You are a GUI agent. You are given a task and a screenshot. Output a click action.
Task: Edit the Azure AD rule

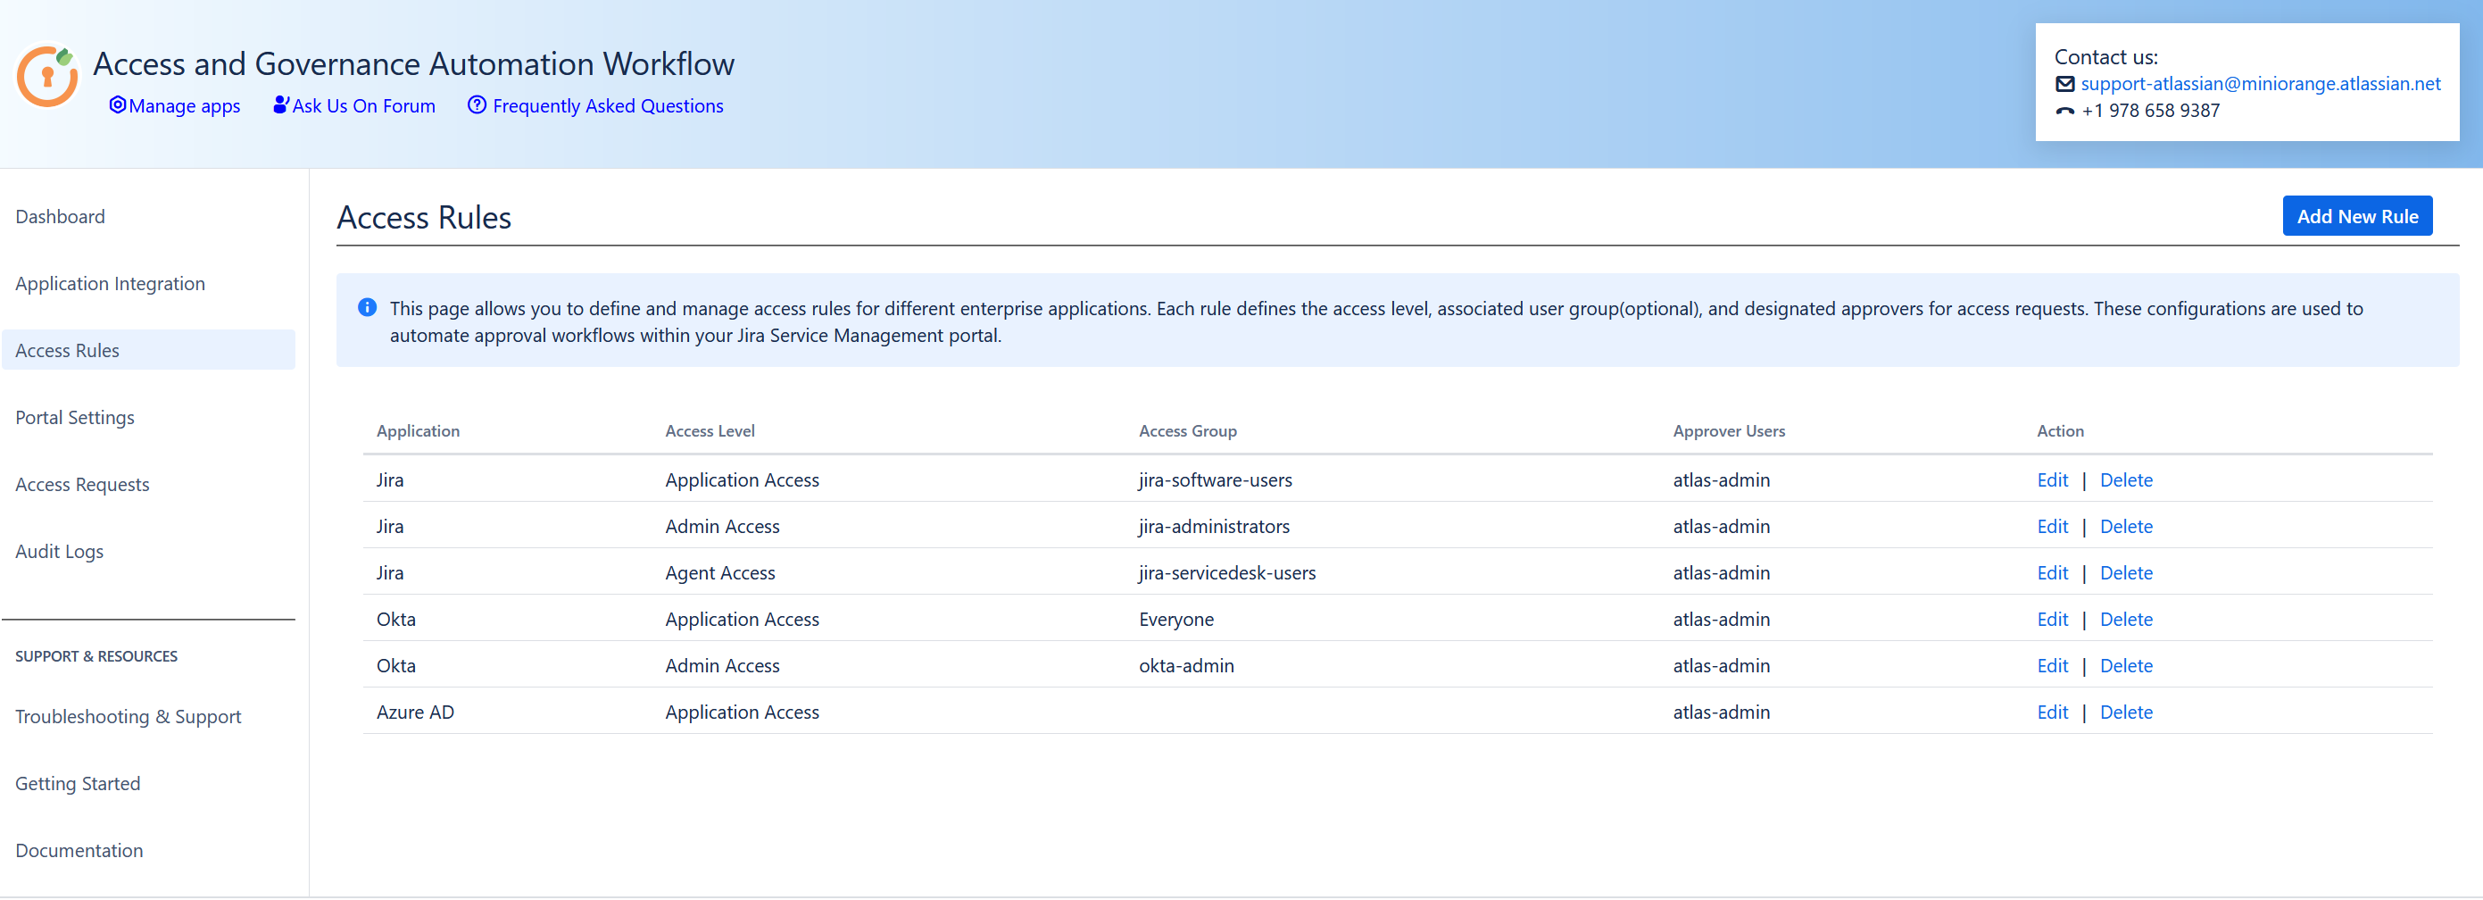pyautogui.click(x=2052, y=712)
